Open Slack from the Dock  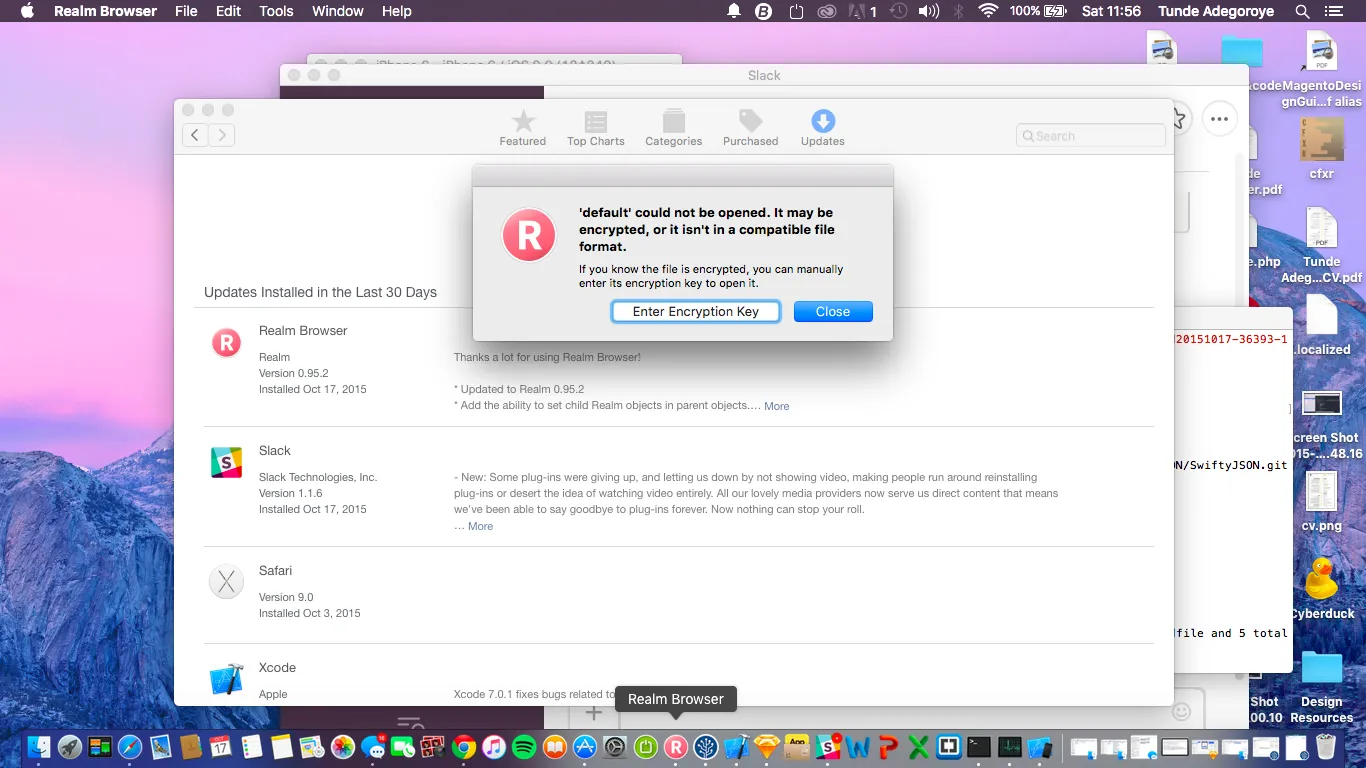[828, 746]
